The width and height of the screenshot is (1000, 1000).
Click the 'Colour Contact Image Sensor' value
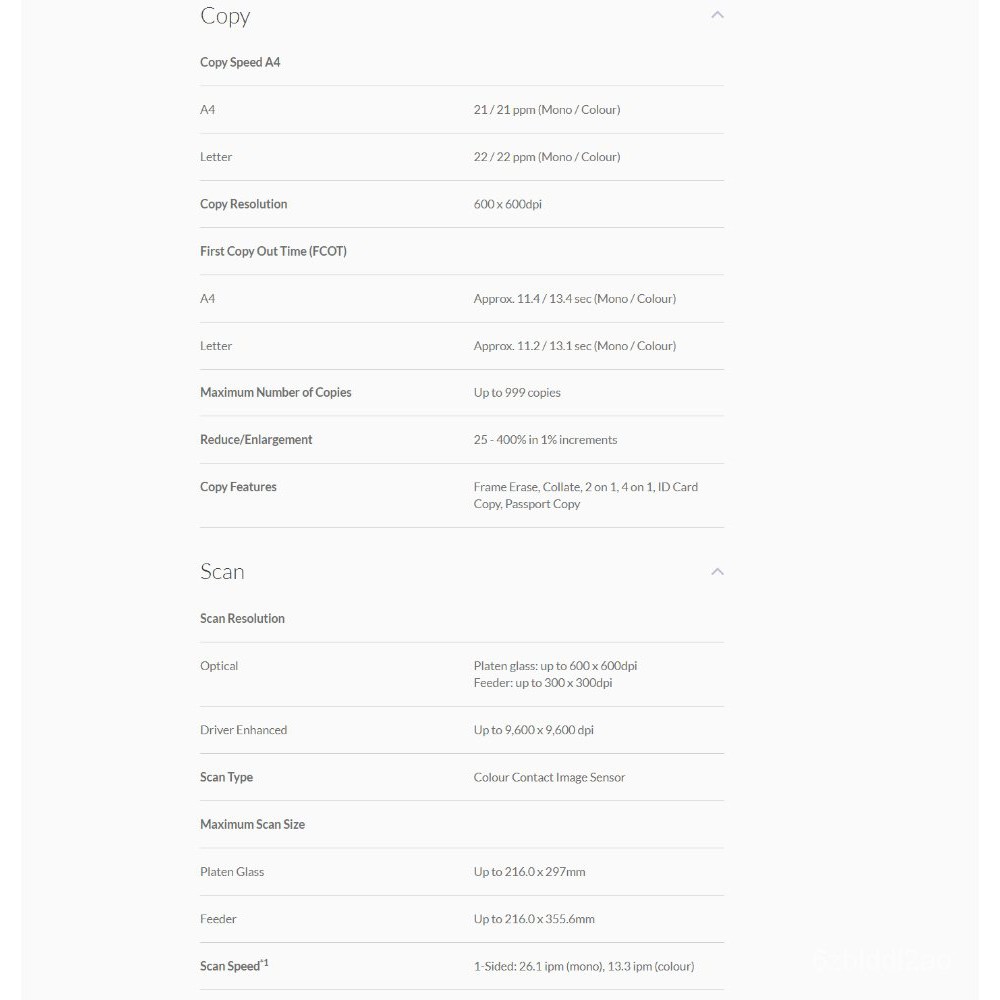click(549, 777)
